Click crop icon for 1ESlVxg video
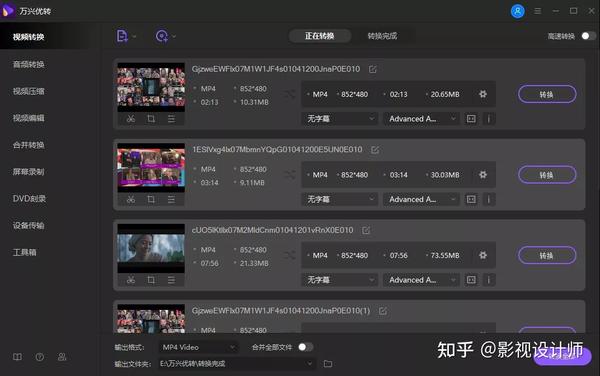The width and height of the screenshot is (600, 376). tap(151, 199)
